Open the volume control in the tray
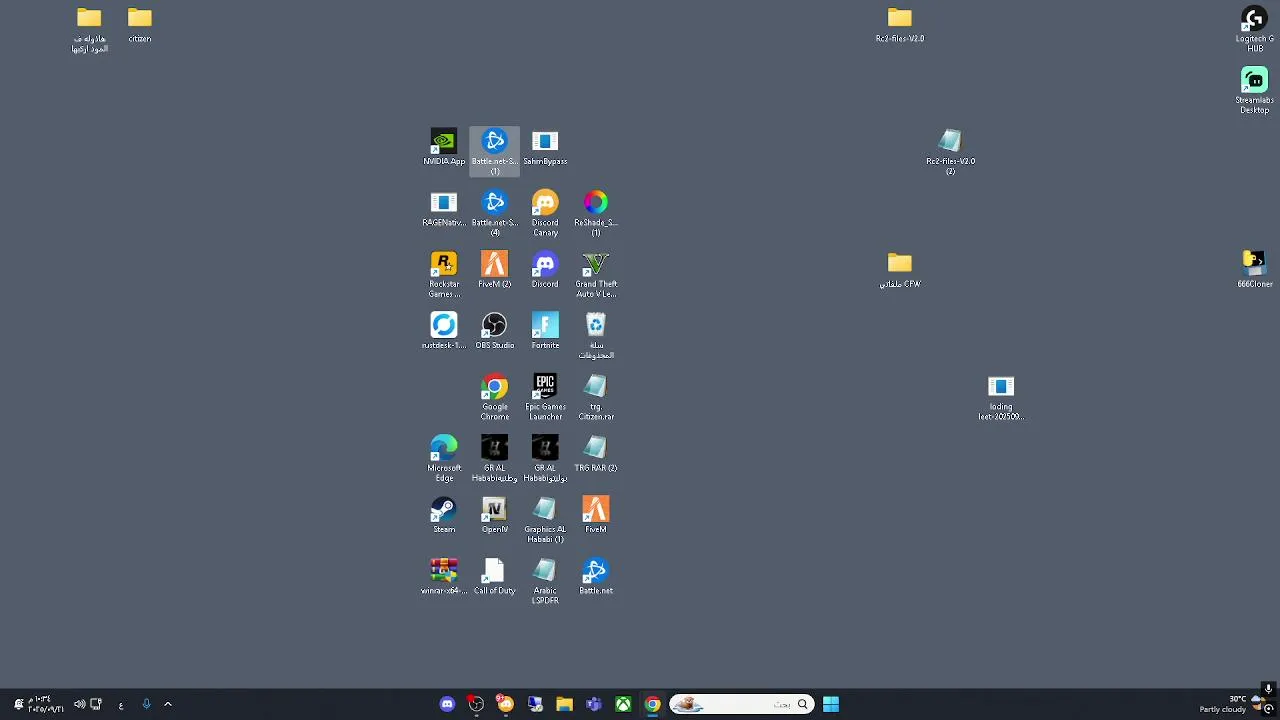This screenshot has width=1280, height=720. tap(79, 704)
